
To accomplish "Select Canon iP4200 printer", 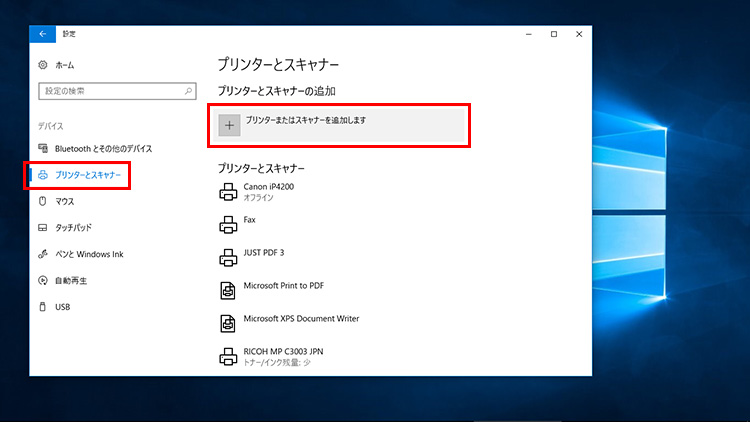I will pos(268,192).
